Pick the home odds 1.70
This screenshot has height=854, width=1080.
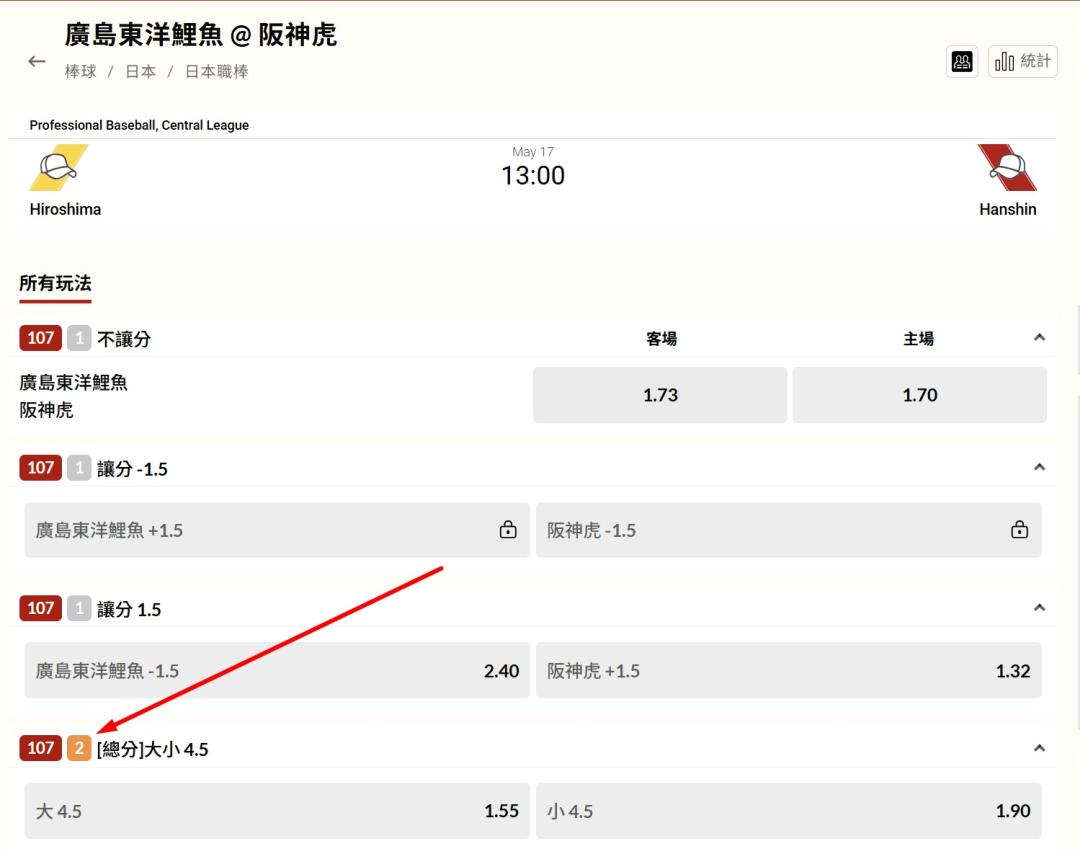pos(919,395)
